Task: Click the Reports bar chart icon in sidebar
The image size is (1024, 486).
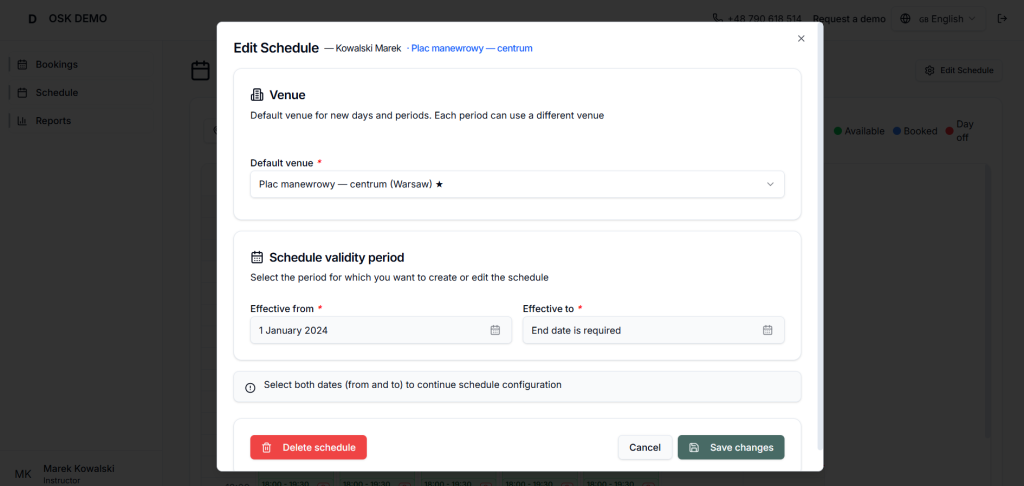Action: coord(22,121)
